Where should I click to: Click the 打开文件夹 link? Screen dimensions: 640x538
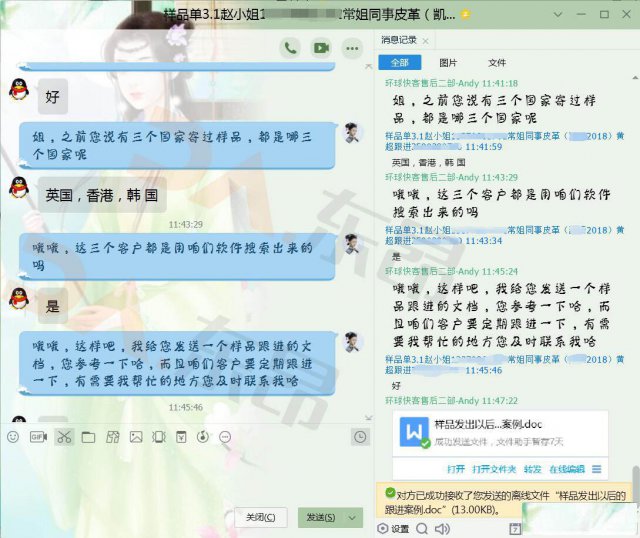tap(494, 469)
